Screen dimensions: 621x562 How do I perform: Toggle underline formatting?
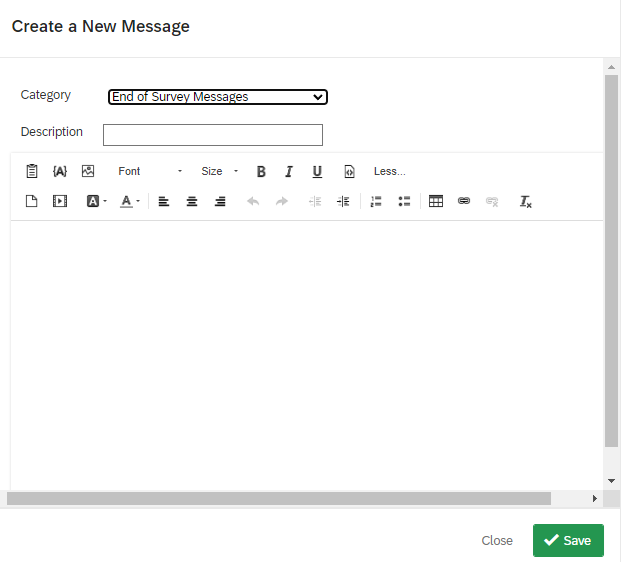click(x=317, y=171)
